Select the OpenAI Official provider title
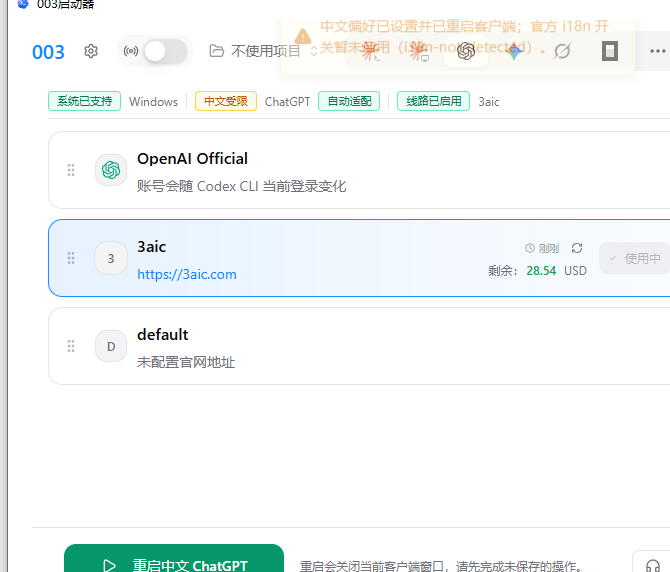Image resolution: width=670 pixels, height=572 pixels. pyautogui.click(x=192, y=159)
